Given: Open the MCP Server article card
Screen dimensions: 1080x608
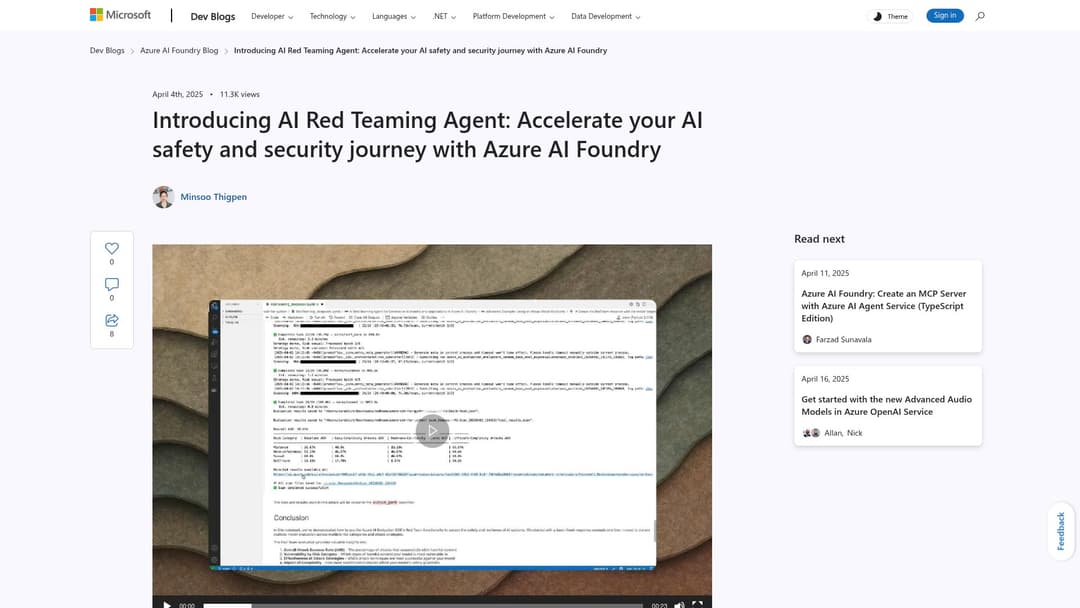Looking at the screenshot, I should click(x=888, y=306).
